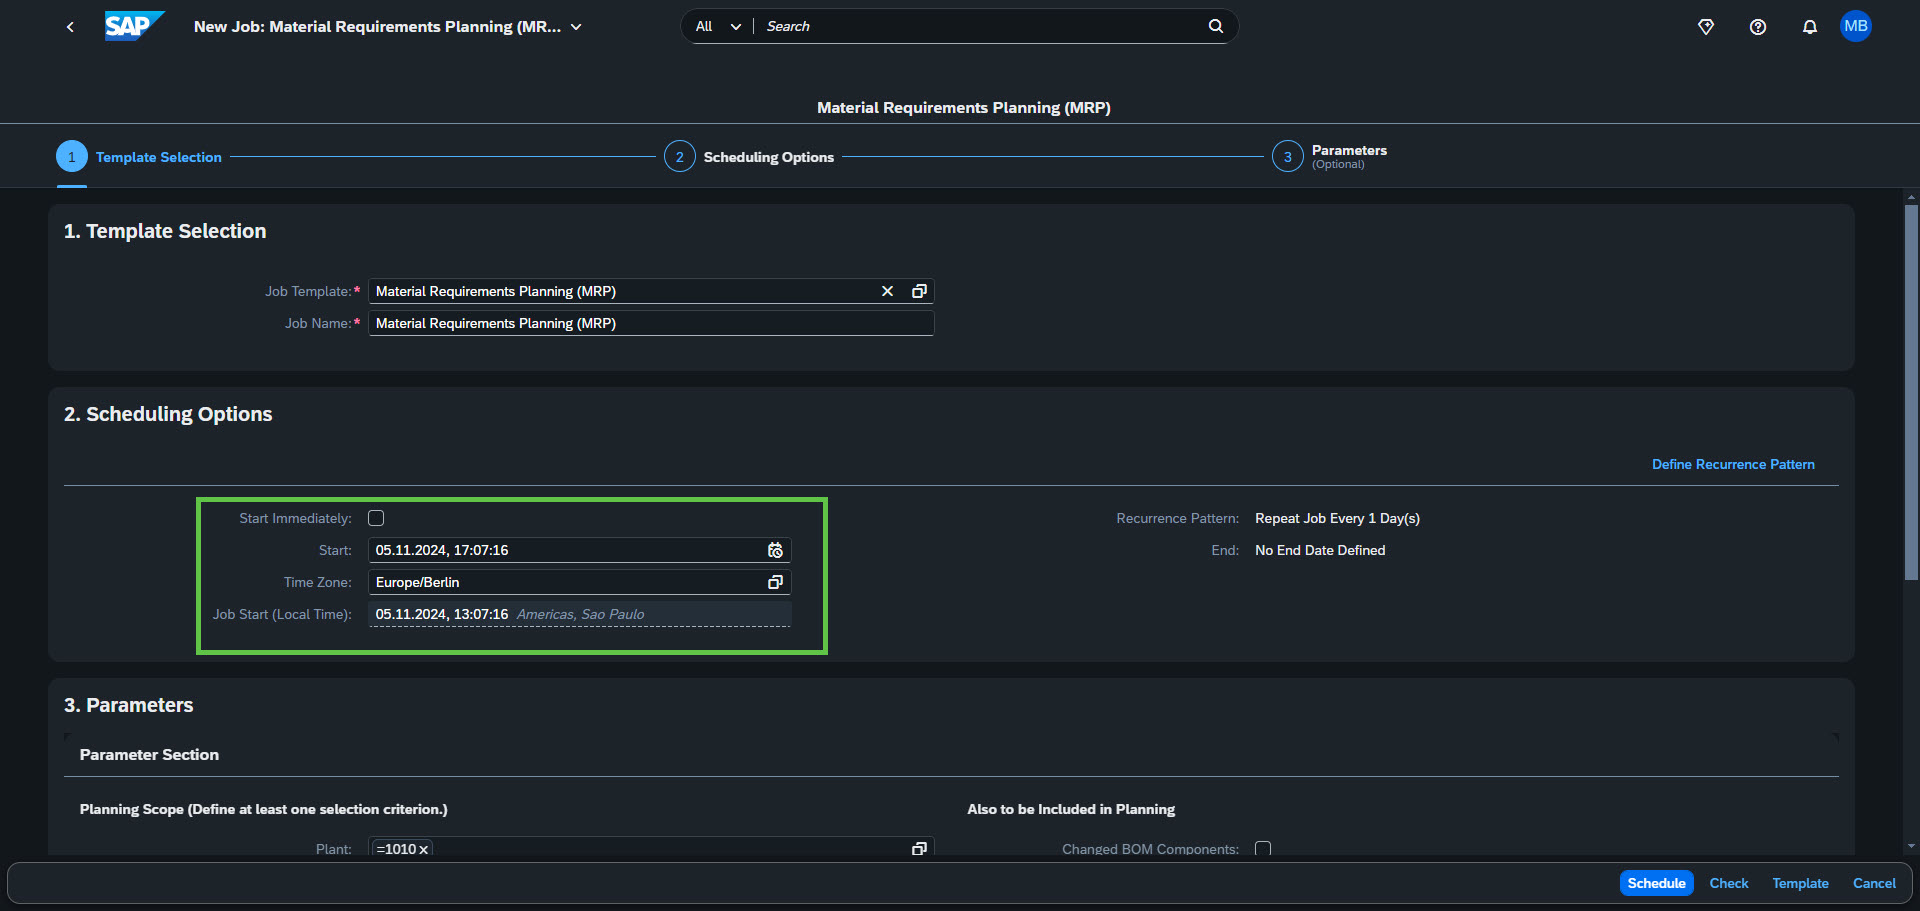
Task: Click the Cancel button
Action: click(1874, 883)
